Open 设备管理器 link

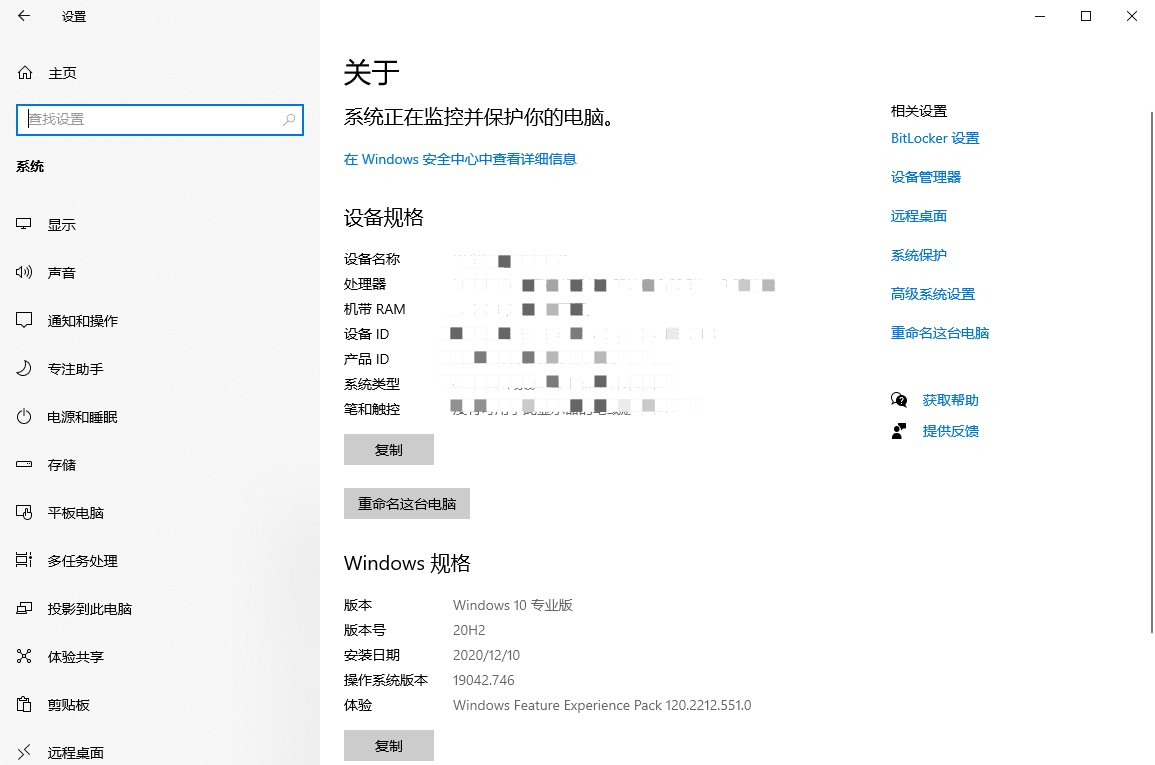pos(925,177)
